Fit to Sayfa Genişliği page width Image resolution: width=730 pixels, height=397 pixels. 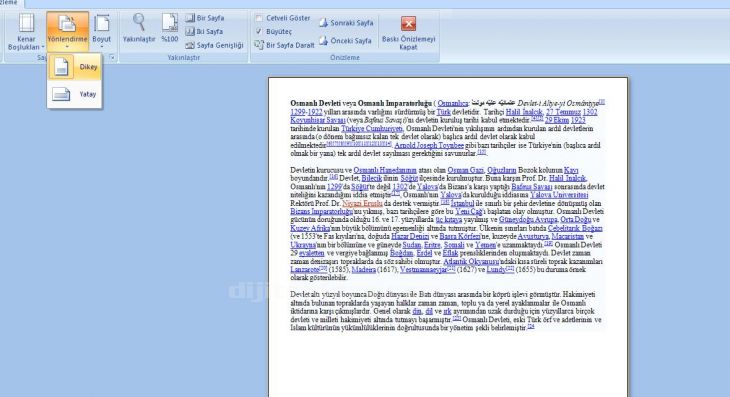214,45
